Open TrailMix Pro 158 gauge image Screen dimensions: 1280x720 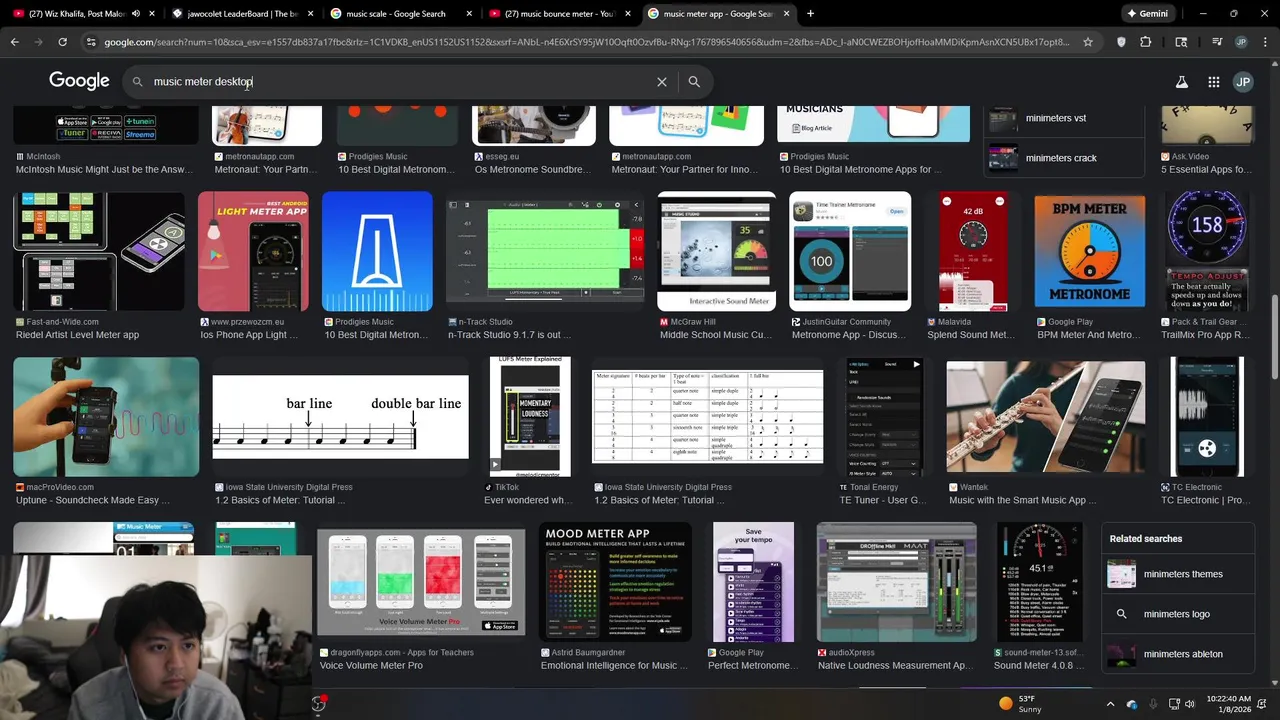tap(1207, 251)
